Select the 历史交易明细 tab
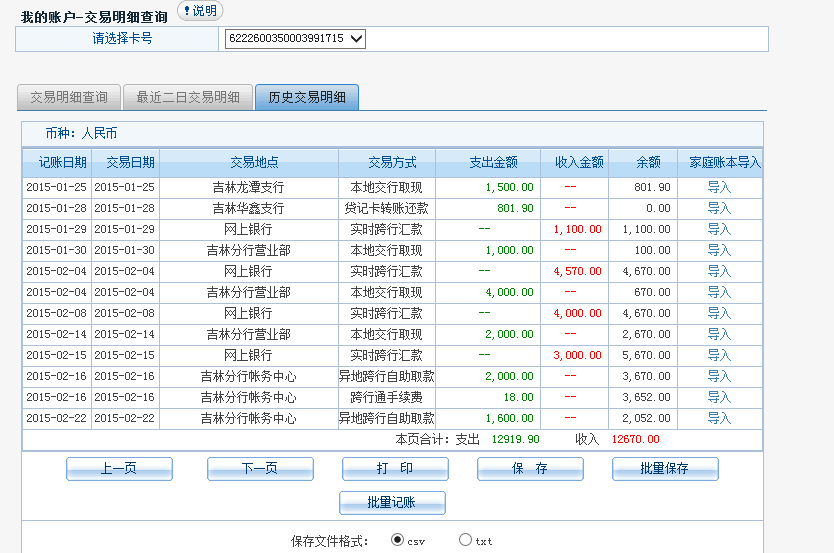Viewport: 834px width, 553px height. click(307, 97)
